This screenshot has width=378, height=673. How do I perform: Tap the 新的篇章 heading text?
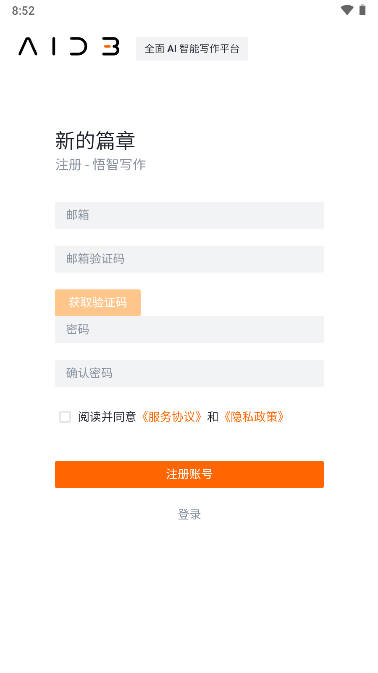pyautogui.click(x=95, y=140)
